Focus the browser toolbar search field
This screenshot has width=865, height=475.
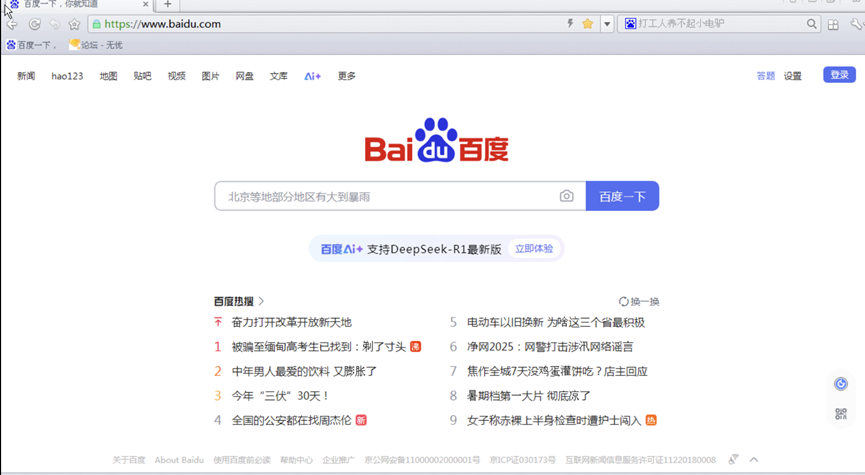(x=720, y=24)
